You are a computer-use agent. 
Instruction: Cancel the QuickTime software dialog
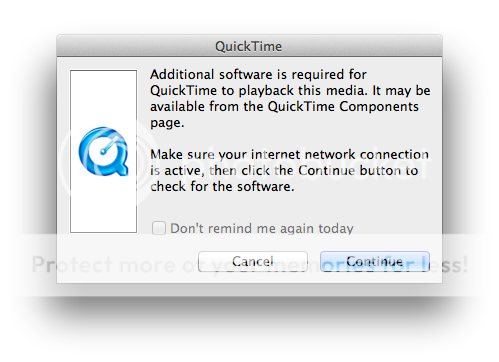[253, 261]
